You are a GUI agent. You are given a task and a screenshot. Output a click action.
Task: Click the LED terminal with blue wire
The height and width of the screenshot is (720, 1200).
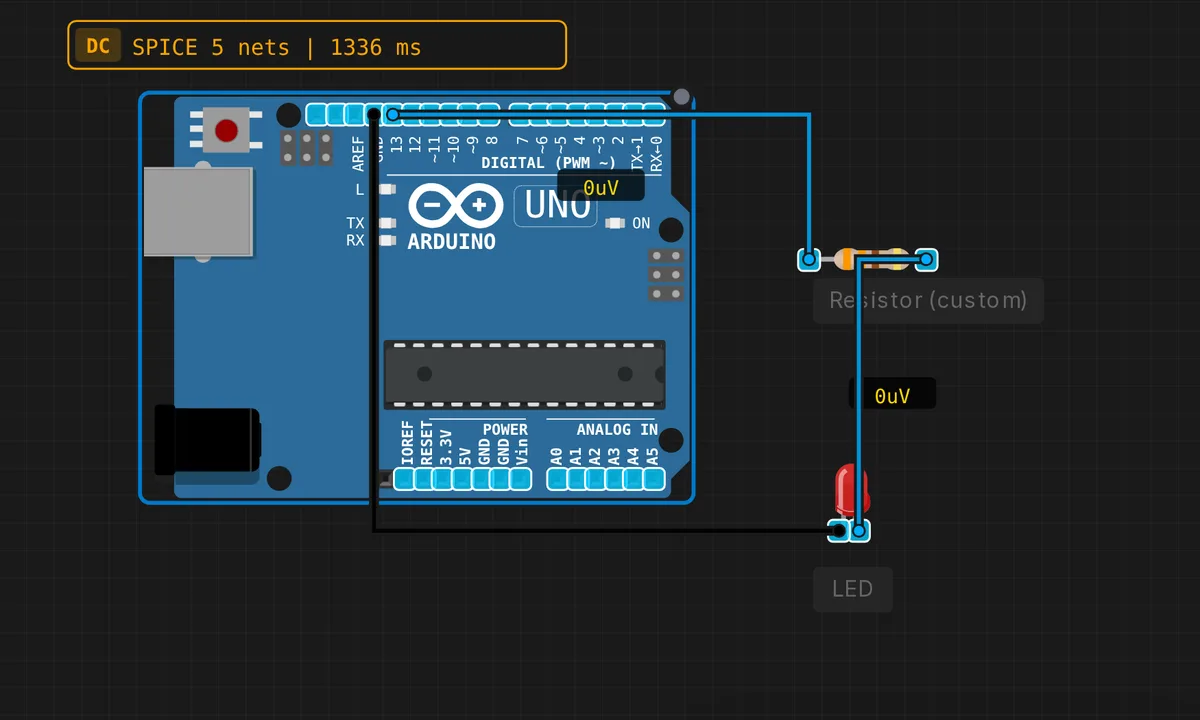click(860, 531)
